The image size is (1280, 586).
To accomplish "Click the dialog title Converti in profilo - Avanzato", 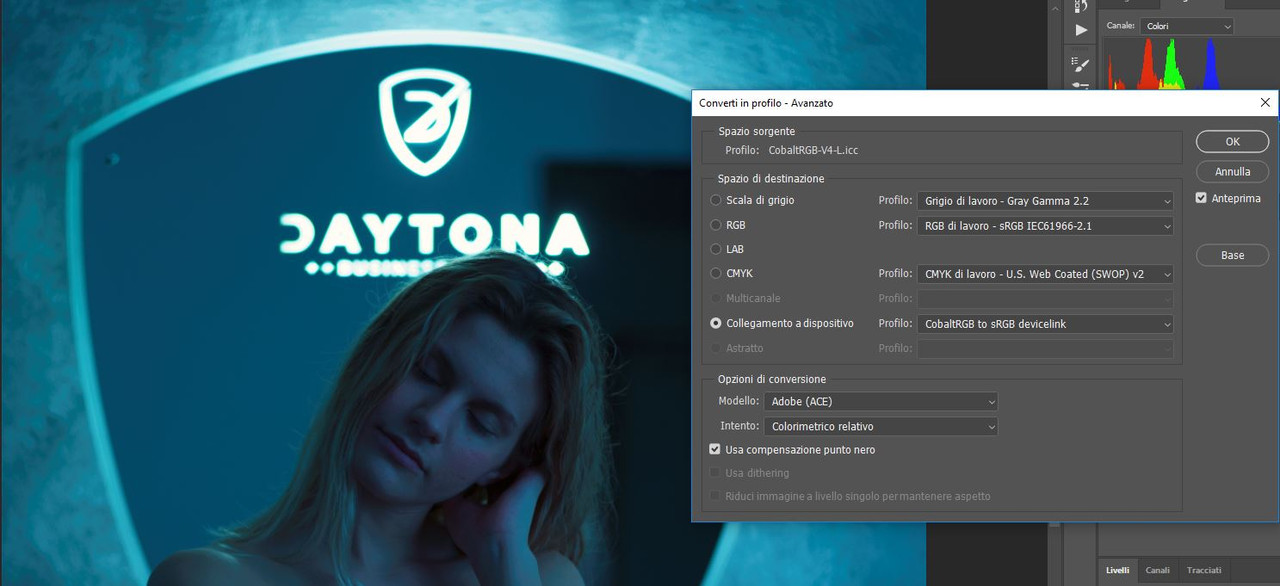I will click(766, 103).
